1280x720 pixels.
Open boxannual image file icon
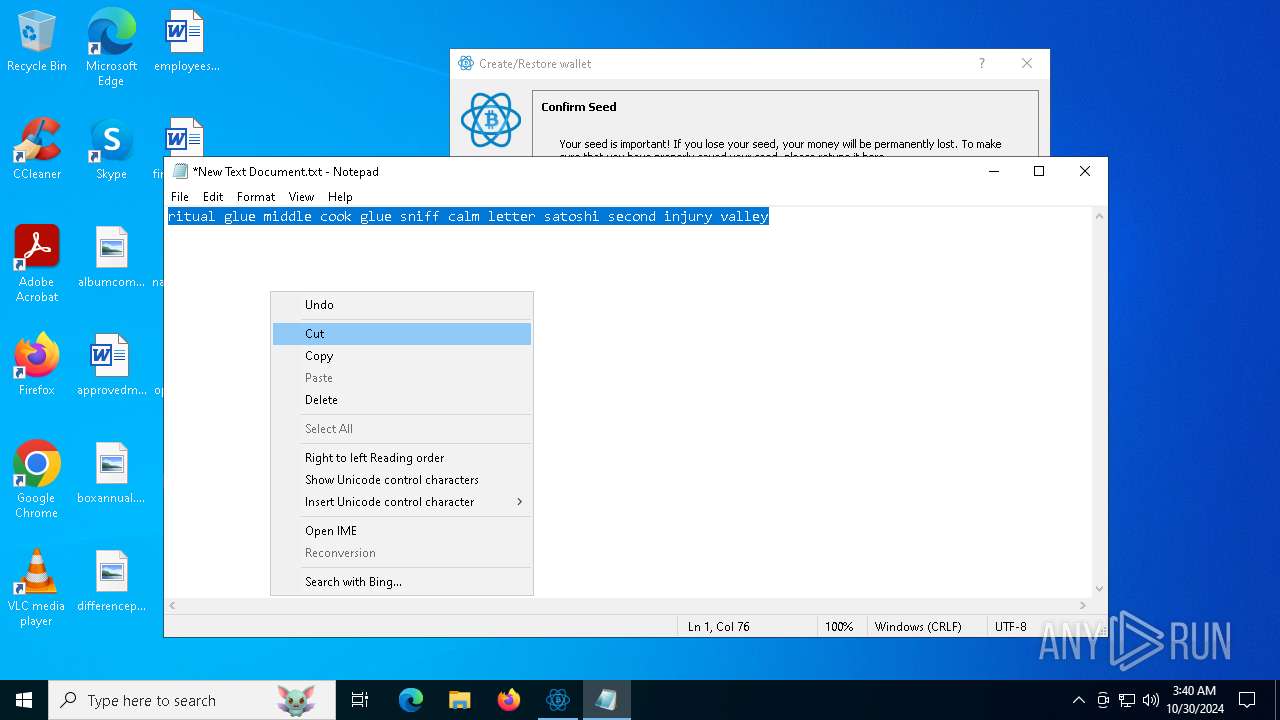click(x=111, y=472)
